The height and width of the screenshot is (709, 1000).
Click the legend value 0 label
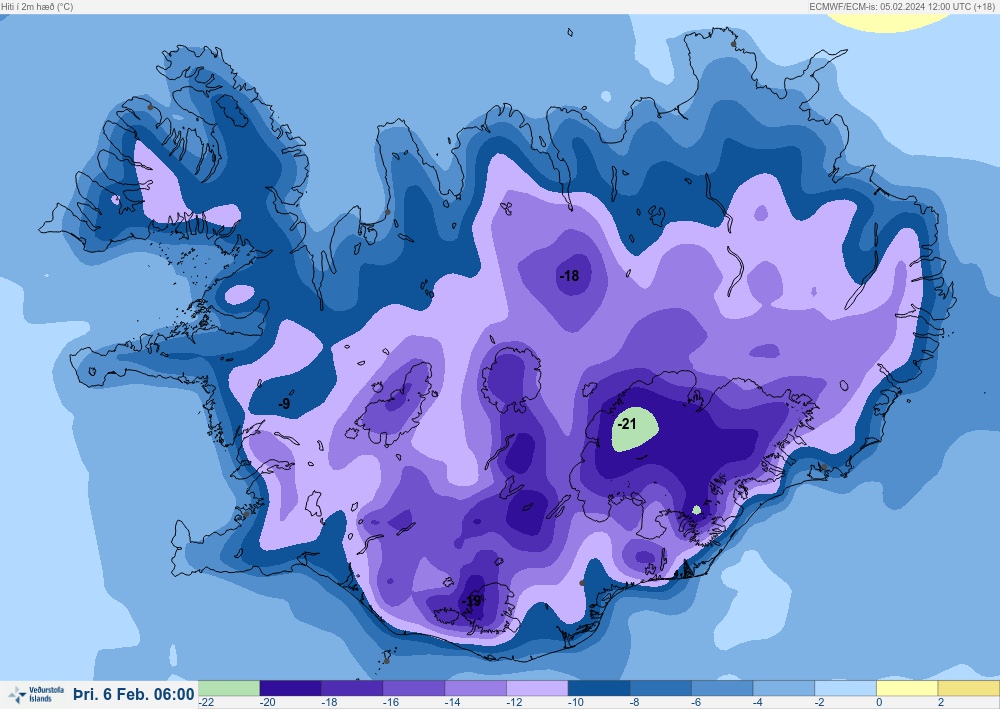pos(879,703)
